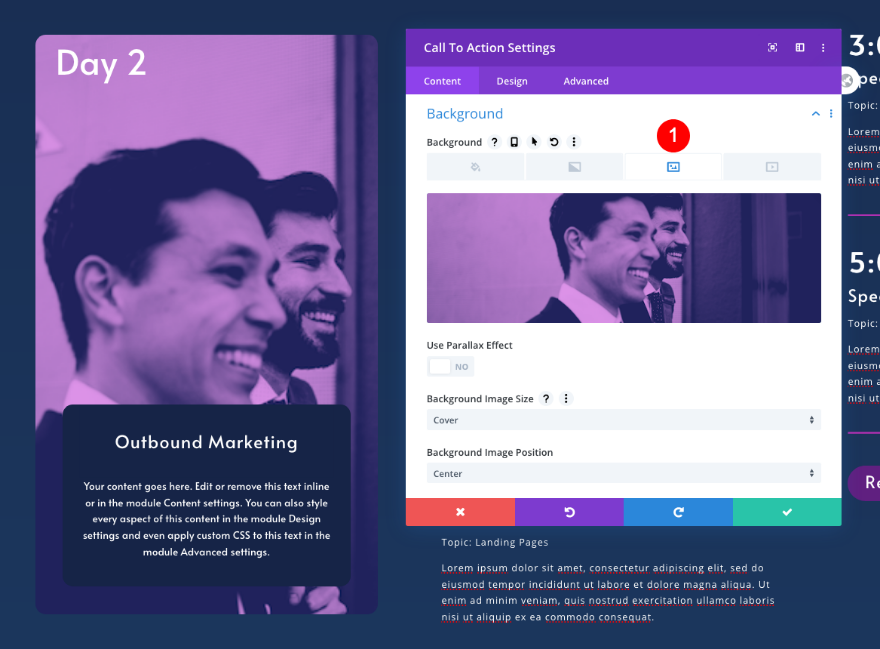Screen dimensions: 880x649
Task: Show help for Background option
Action: tap(494, 142)
